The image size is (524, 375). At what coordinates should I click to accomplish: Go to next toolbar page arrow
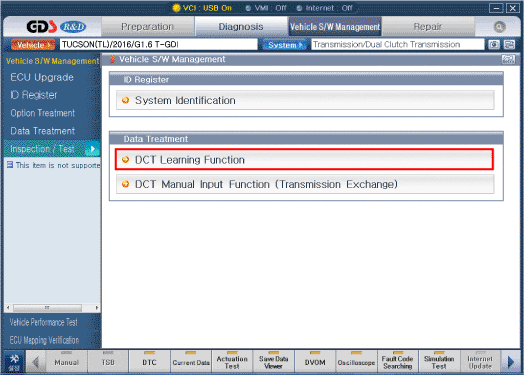pyautogui.click(x=510, y=362)
